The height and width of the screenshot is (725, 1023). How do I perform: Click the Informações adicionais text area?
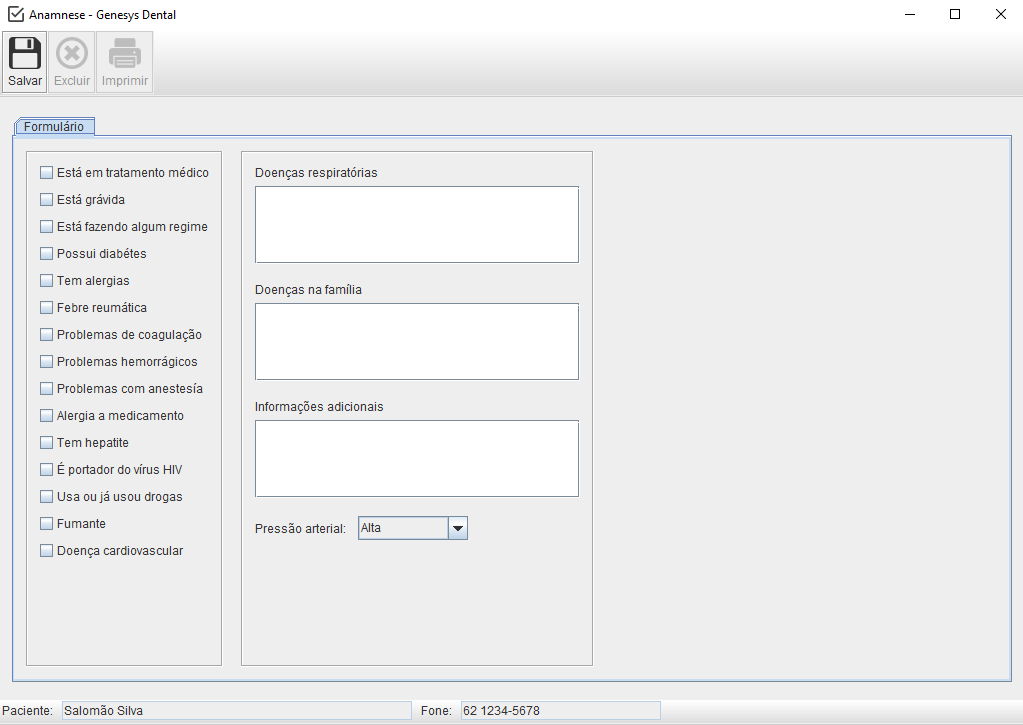tap(416, 458)
